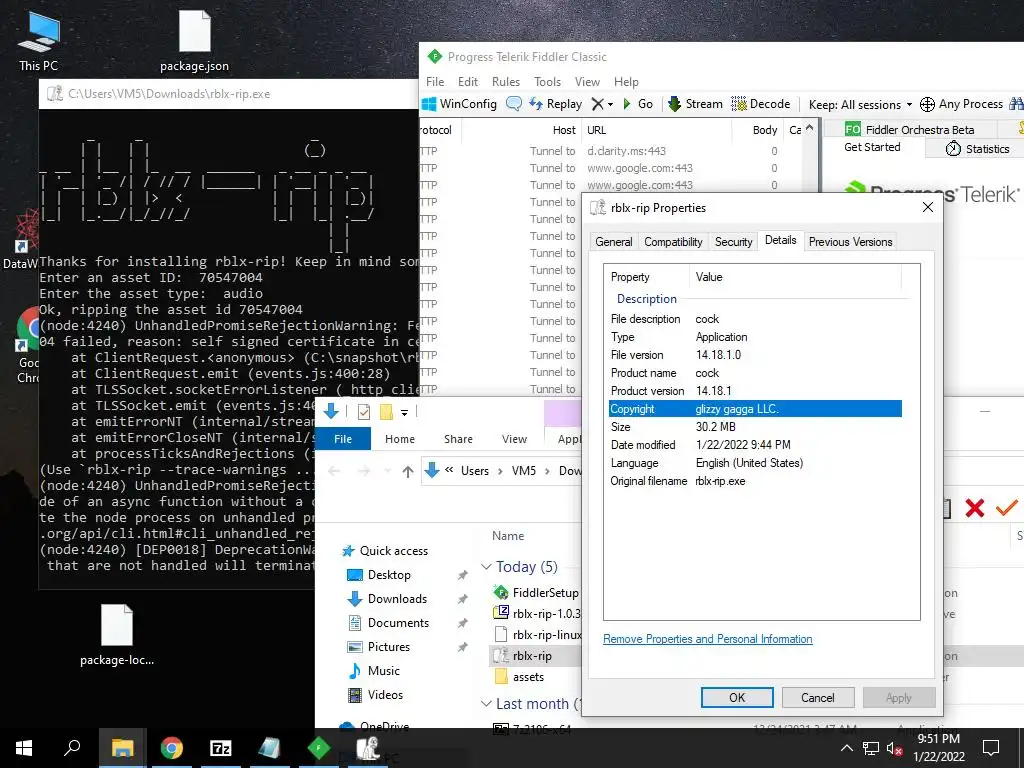
Task: Open File tab in Explorer ribbon
Action: click(x=343, y=439)
